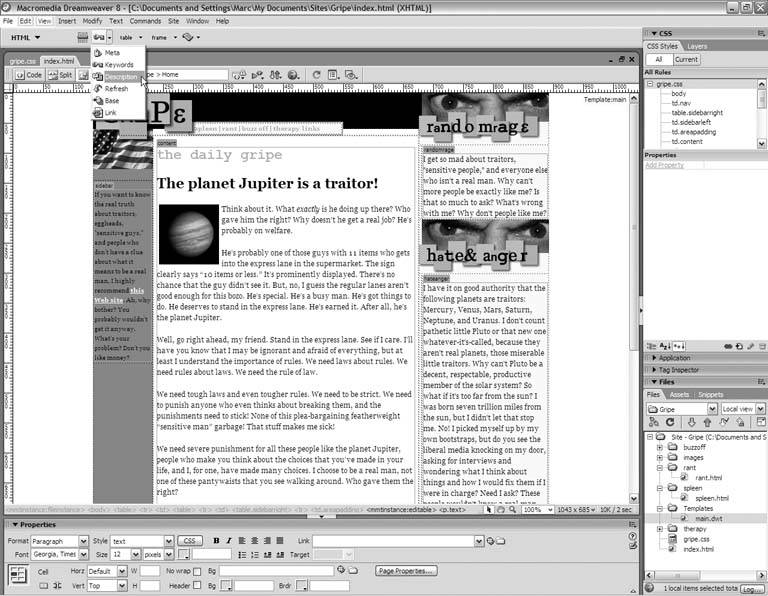Click the Refresh Design View icon
Viewport: 768px width, 596px height.
click(x=317, y=75)
